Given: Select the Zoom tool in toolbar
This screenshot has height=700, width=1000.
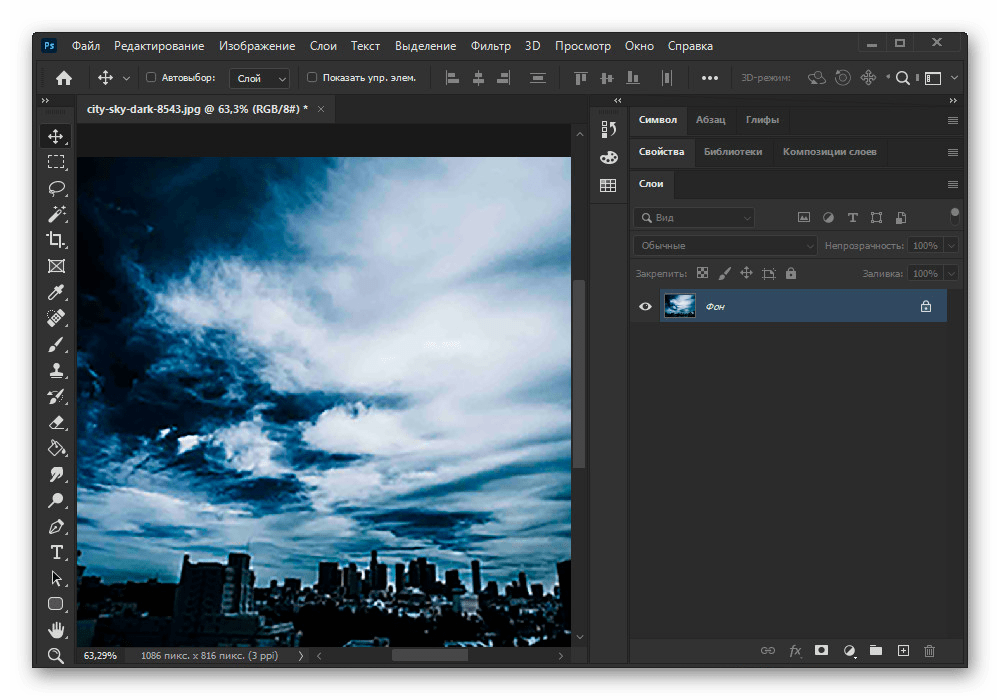Looking at the screenshot, I should 55,655.
